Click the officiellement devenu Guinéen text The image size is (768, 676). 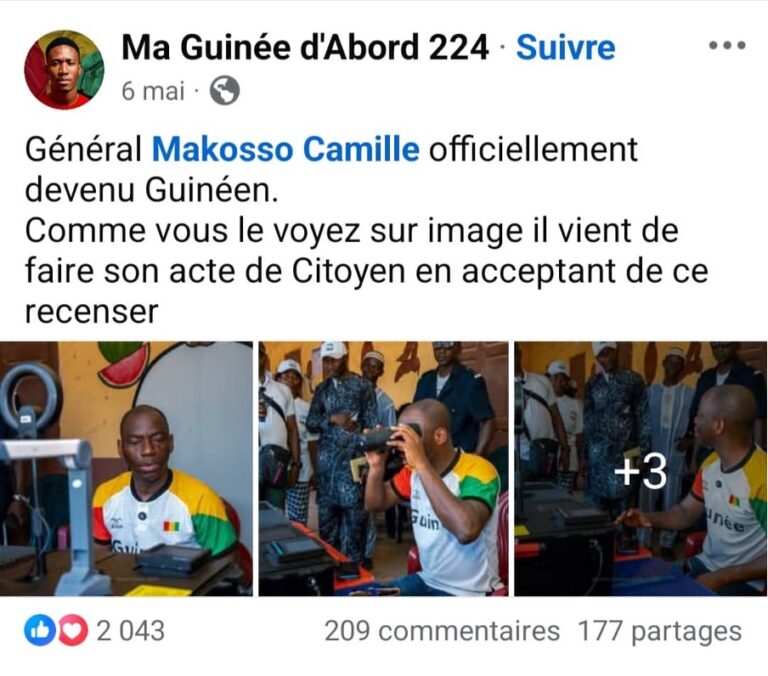(331, 169)
